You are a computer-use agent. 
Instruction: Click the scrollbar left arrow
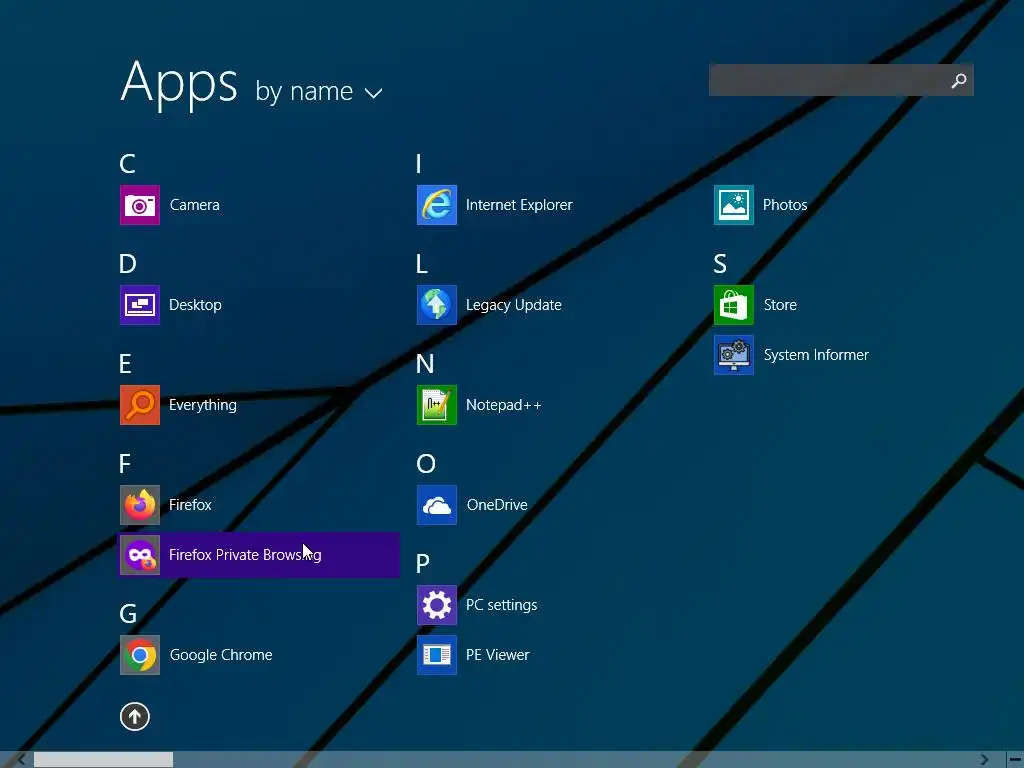[22, 760]
